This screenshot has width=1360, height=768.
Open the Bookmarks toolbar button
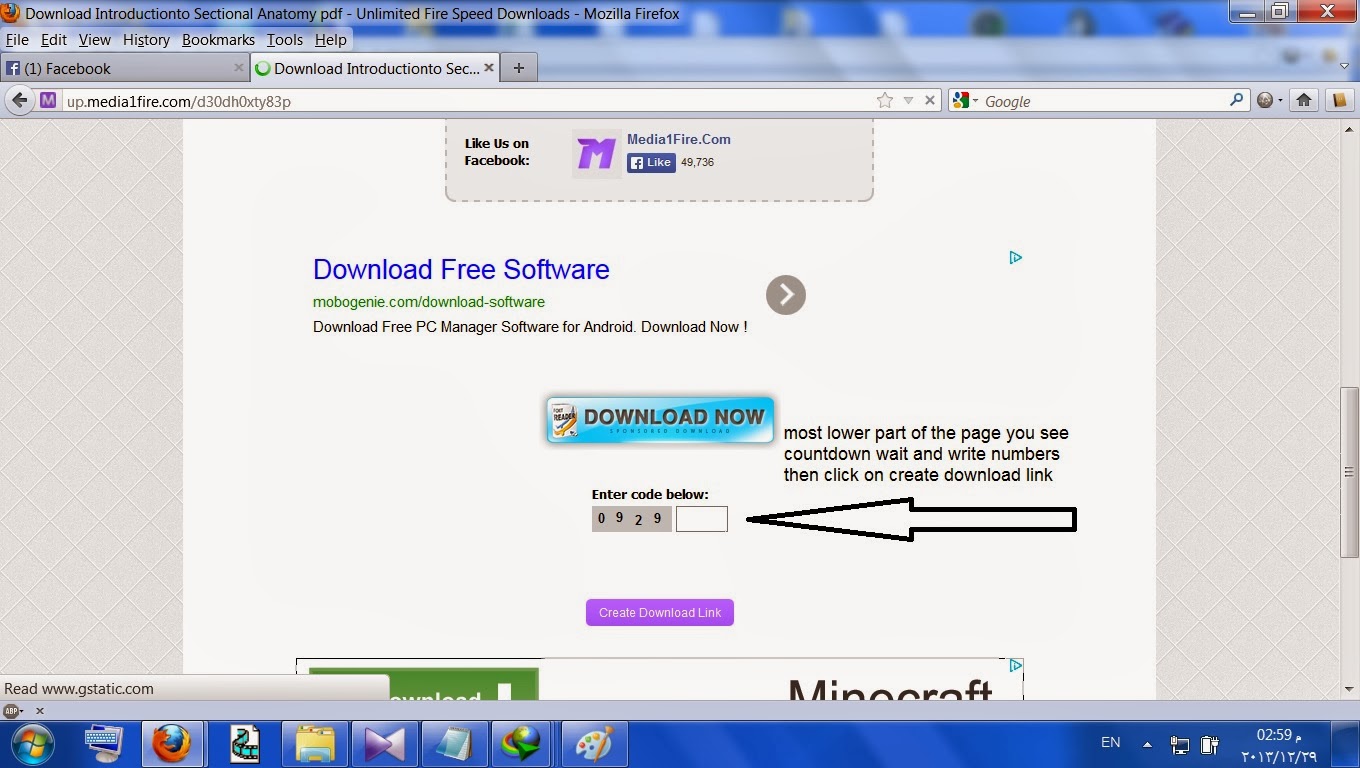pos(1339,100)
